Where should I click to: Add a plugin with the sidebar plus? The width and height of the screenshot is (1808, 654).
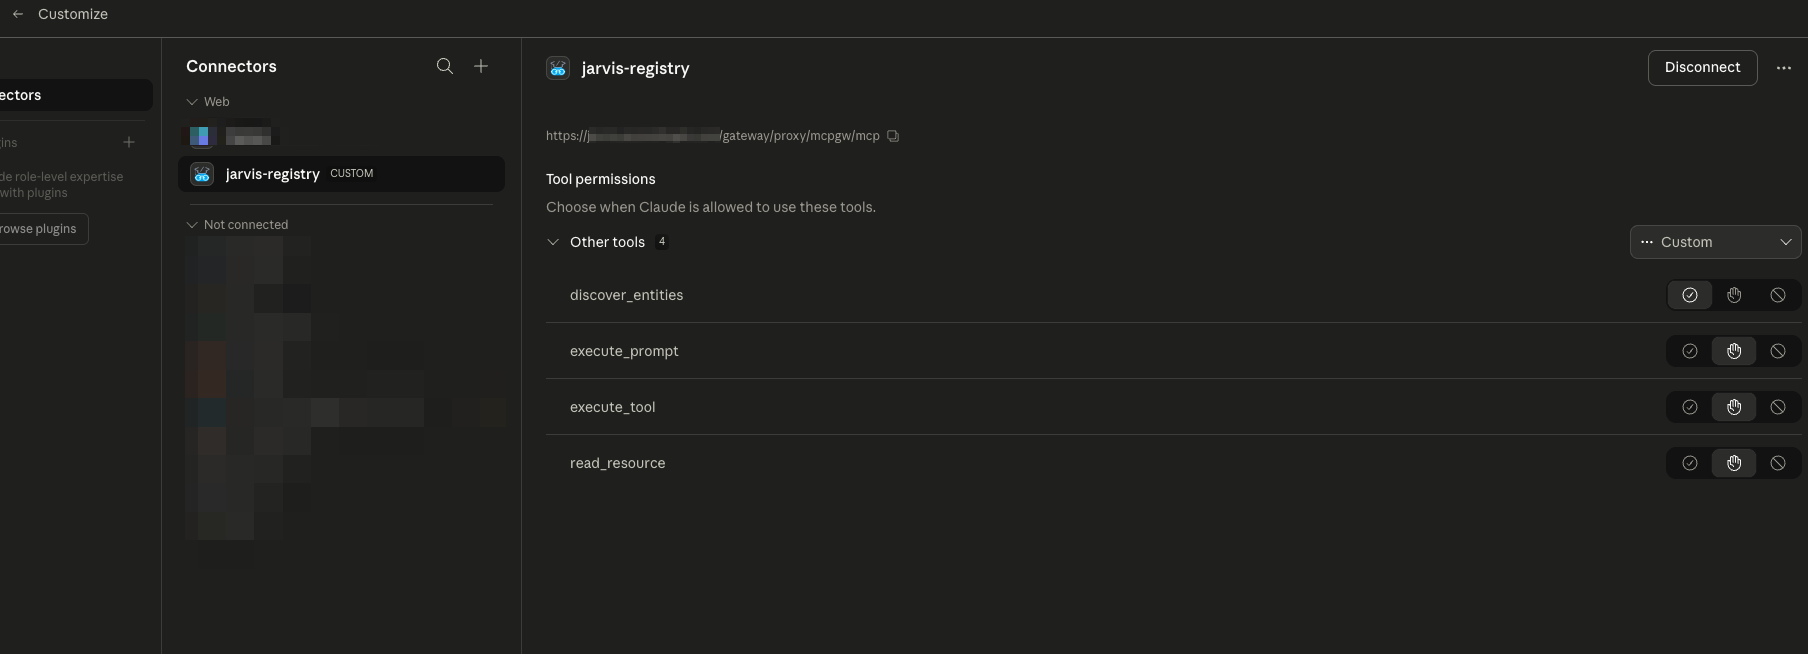point(129,142)
